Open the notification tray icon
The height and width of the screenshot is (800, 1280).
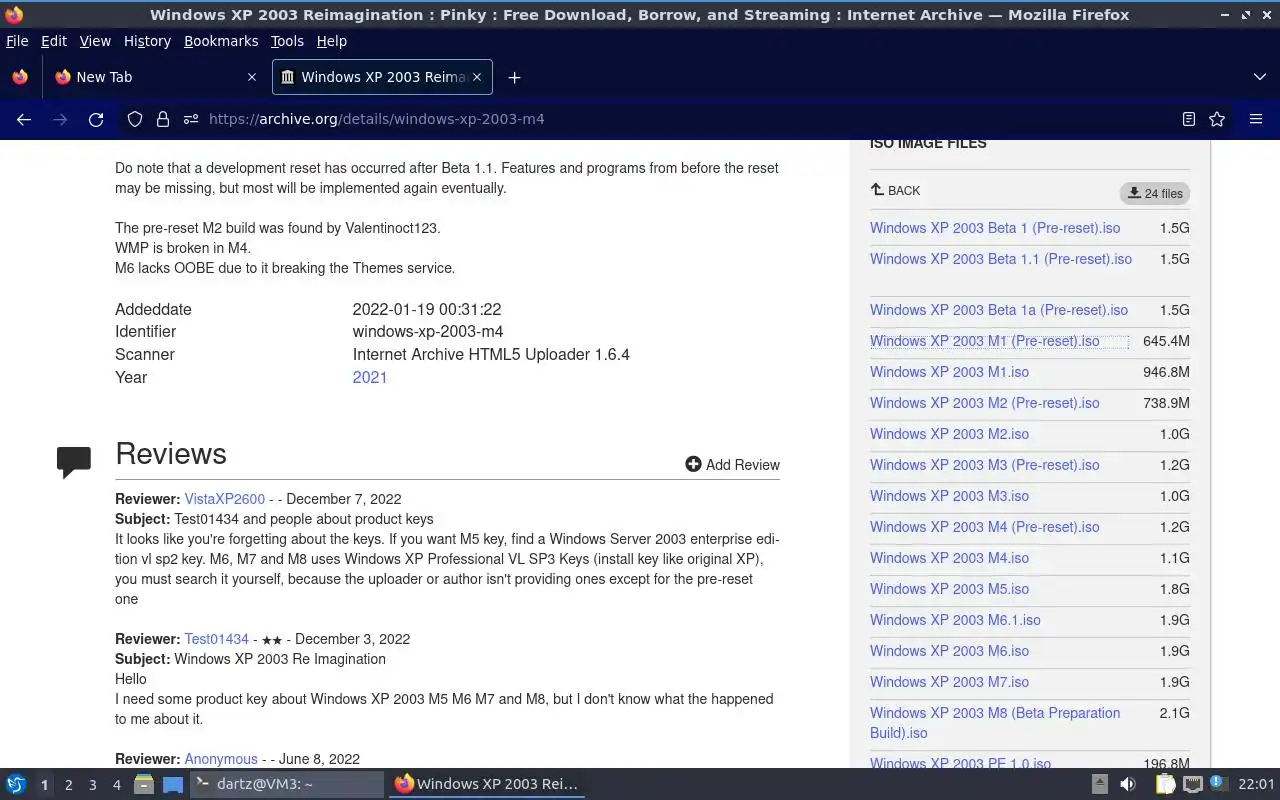click(1217, 784)
